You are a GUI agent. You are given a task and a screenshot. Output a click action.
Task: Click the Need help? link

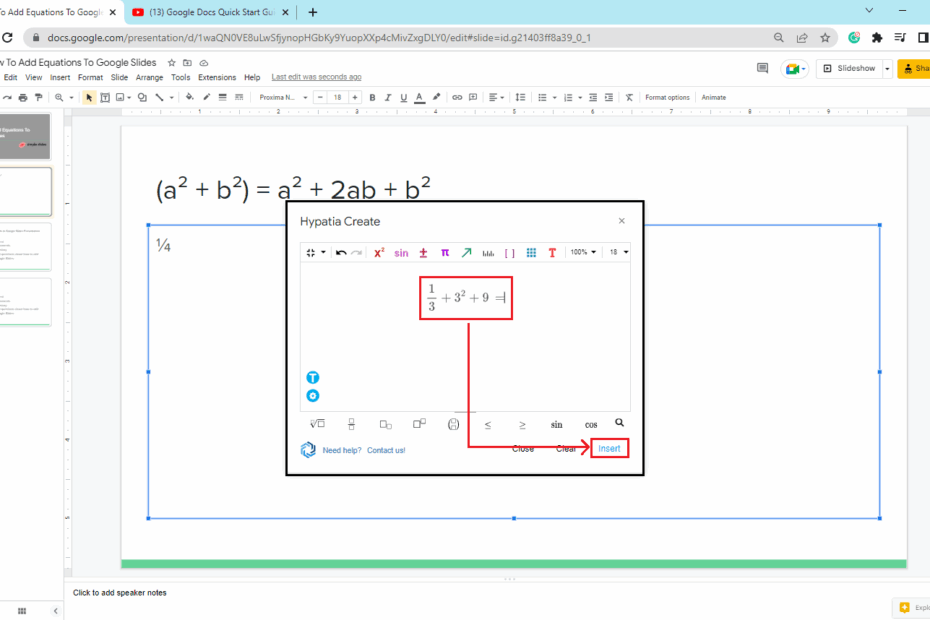pos(342,450)
